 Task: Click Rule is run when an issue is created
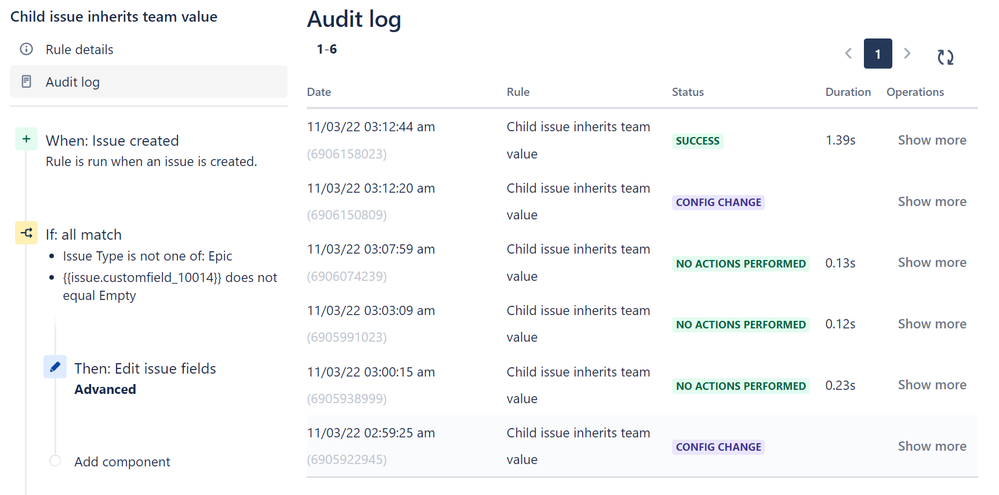(152, 162)
